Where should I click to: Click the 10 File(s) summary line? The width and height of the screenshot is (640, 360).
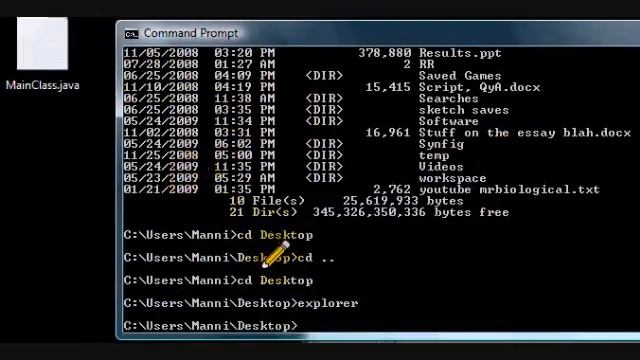[346, 201]
